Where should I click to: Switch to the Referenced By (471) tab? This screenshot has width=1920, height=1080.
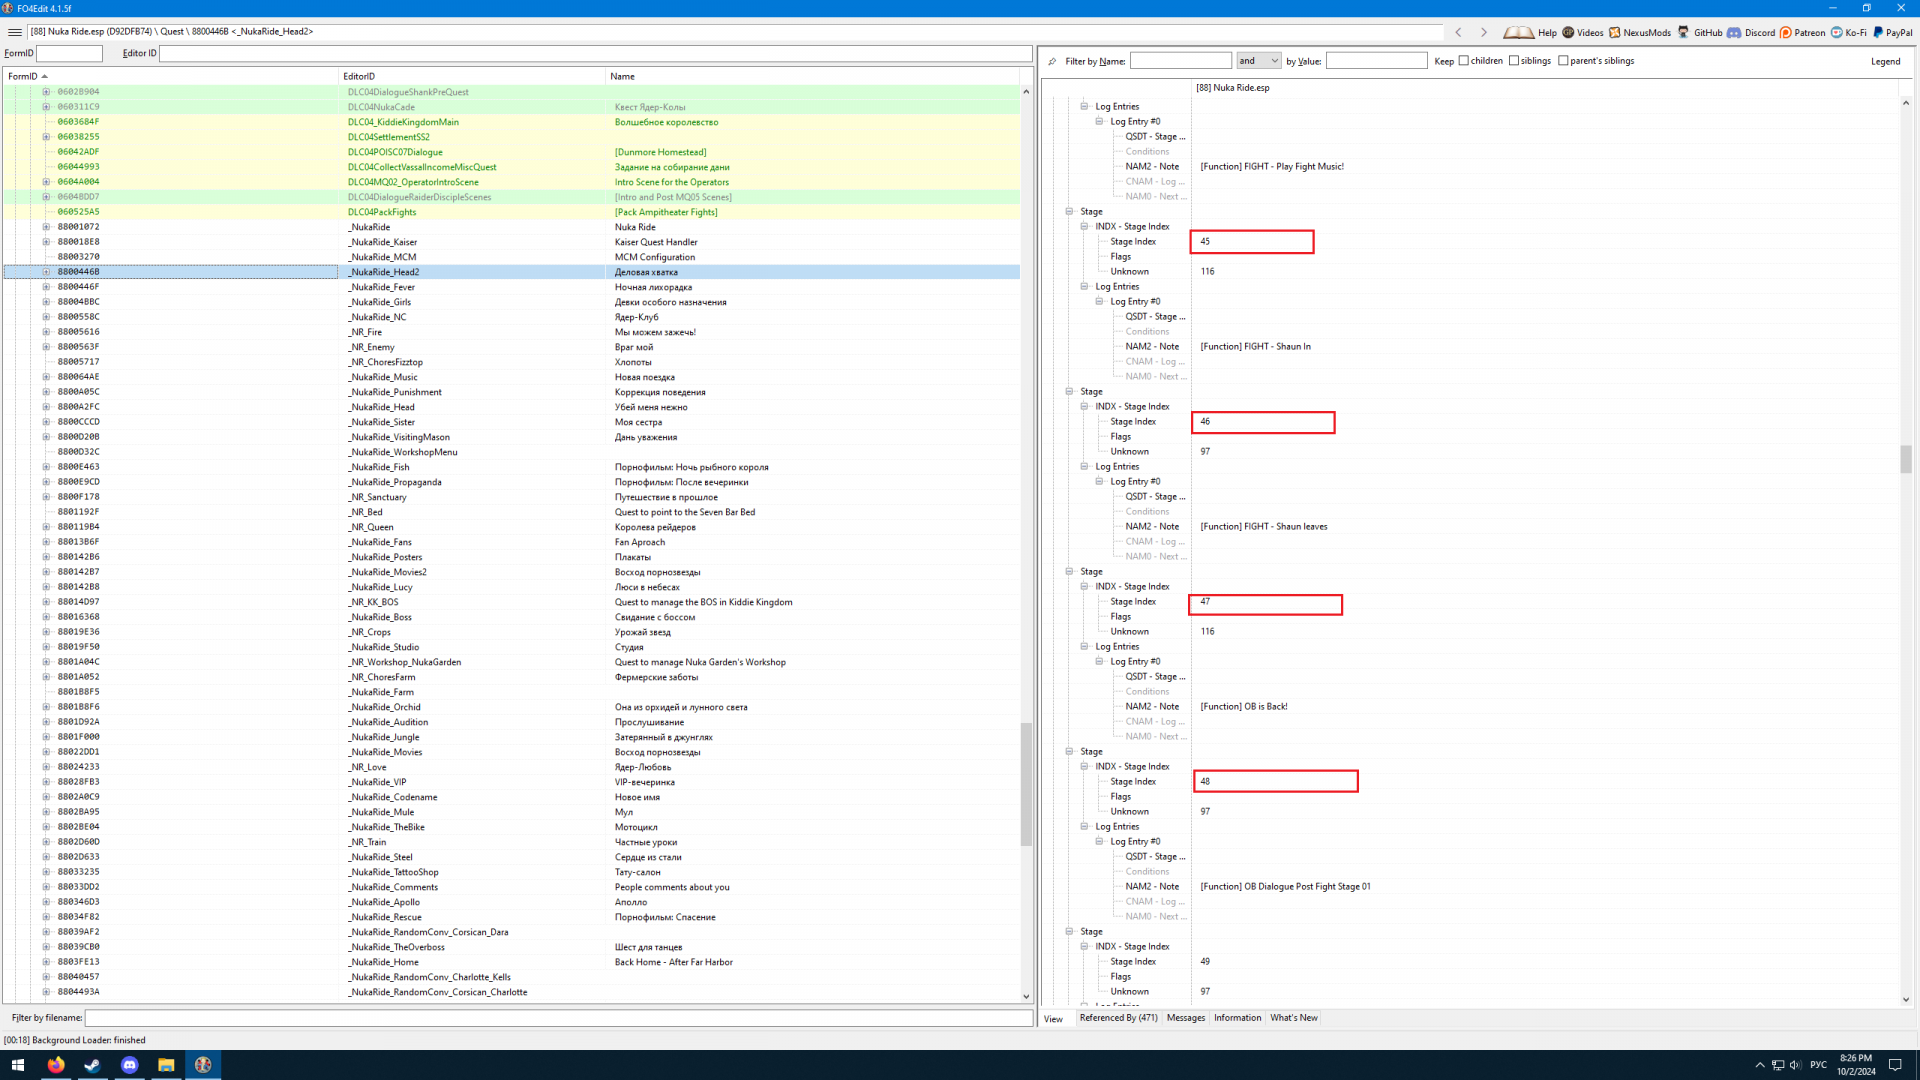(1118, 1018)
